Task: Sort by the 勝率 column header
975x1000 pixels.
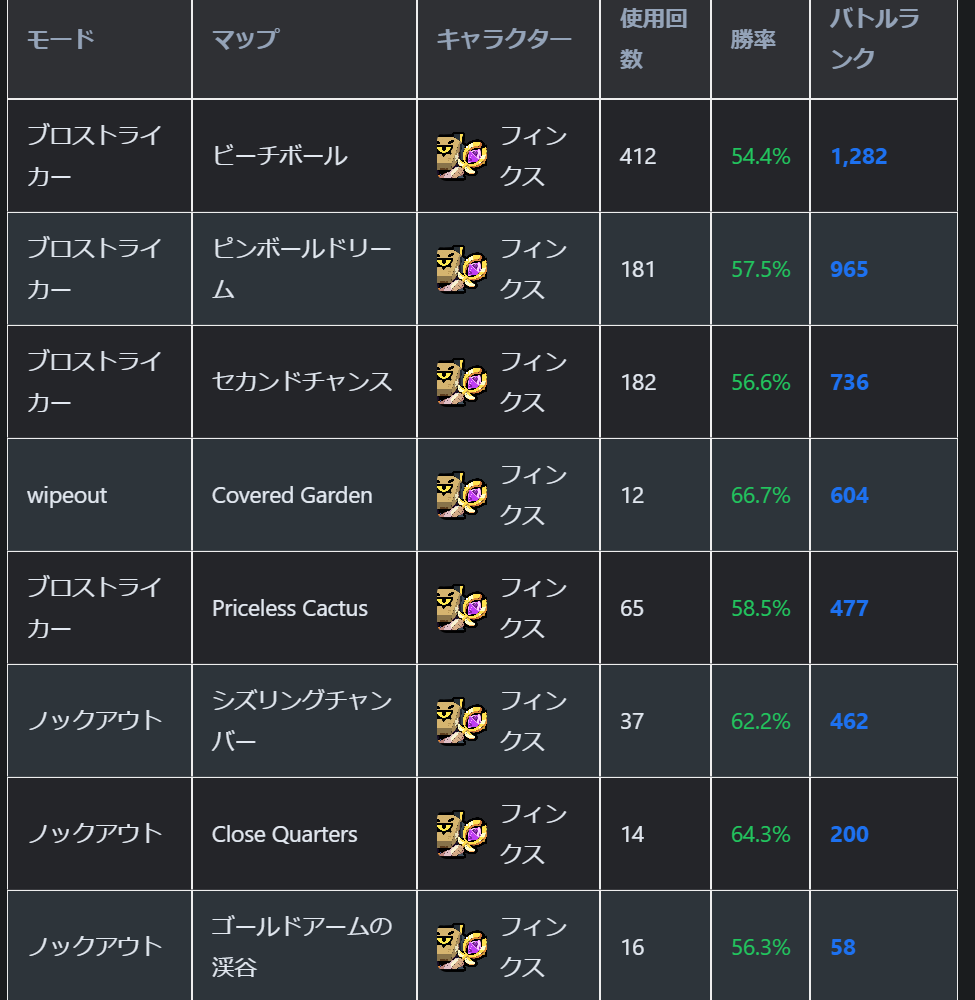Action: pyautogui.click(x=752, y=40)
